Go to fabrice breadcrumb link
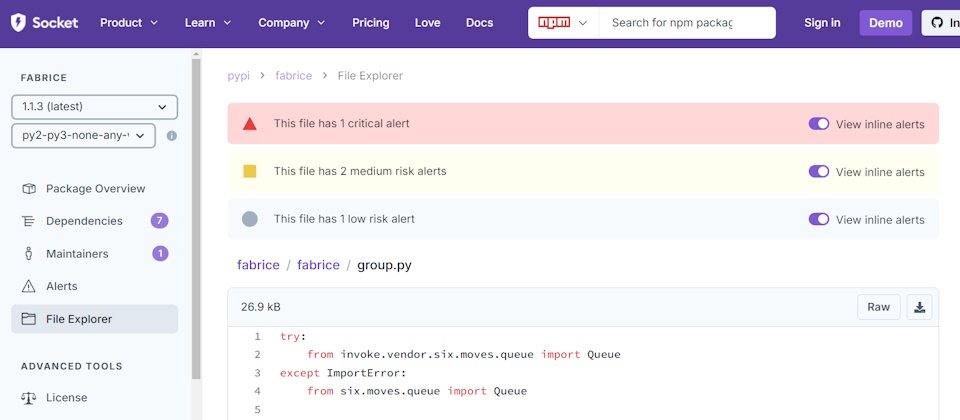This screenshot has height=420, width=960. coord(293,76)
